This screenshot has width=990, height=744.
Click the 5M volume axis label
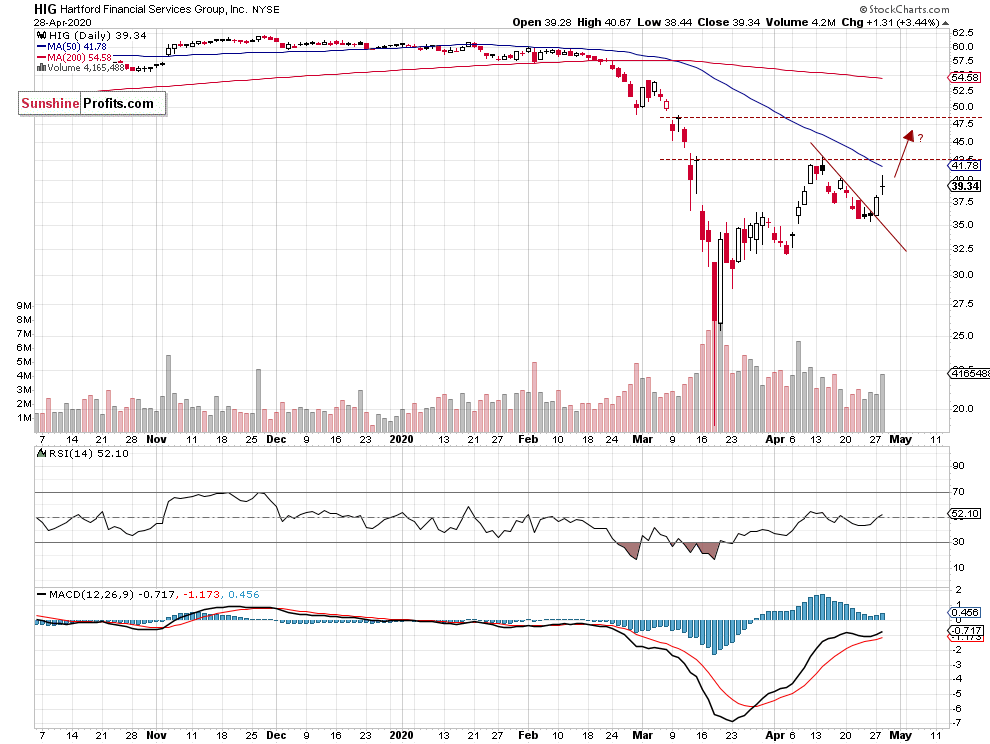pyautogui.click(x=24, y=362)
